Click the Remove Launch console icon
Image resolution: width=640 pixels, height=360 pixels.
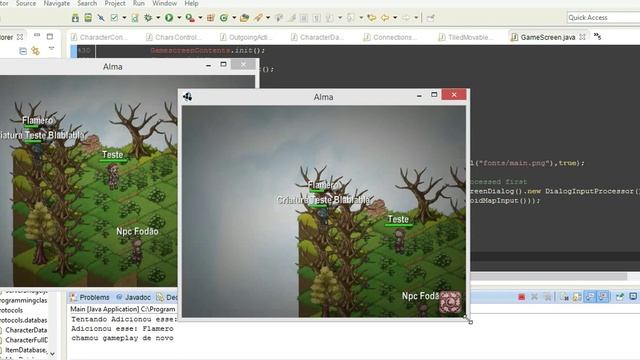(x=534, y=297)
